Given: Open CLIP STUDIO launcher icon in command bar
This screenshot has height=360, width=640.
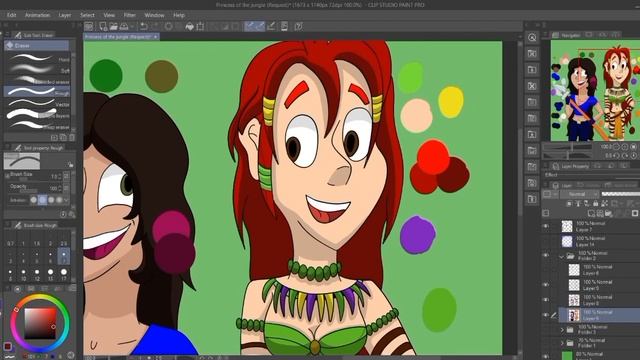Looking at the screenshot, I should pyautogui.click(x=89, y=27).
